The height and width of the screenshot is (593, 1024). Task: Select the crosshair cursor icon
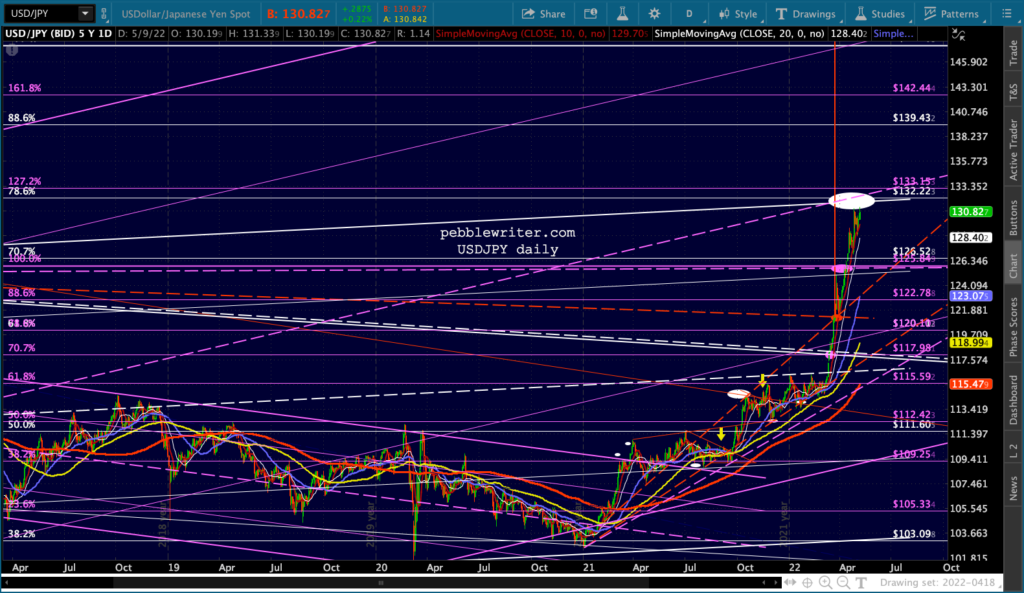808,583
